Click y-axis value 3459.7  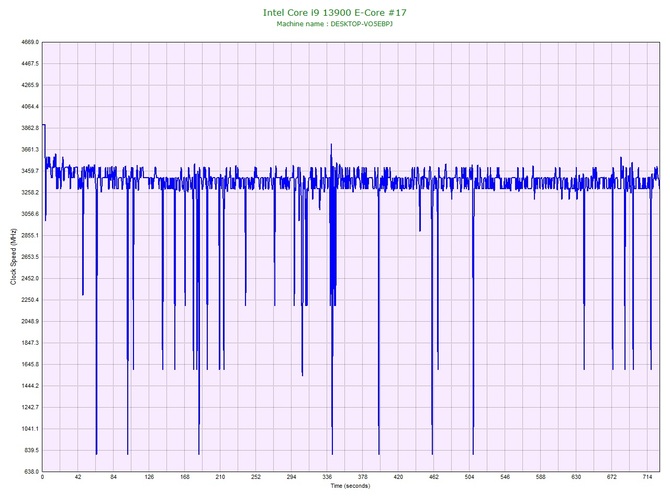click(30, 171)
